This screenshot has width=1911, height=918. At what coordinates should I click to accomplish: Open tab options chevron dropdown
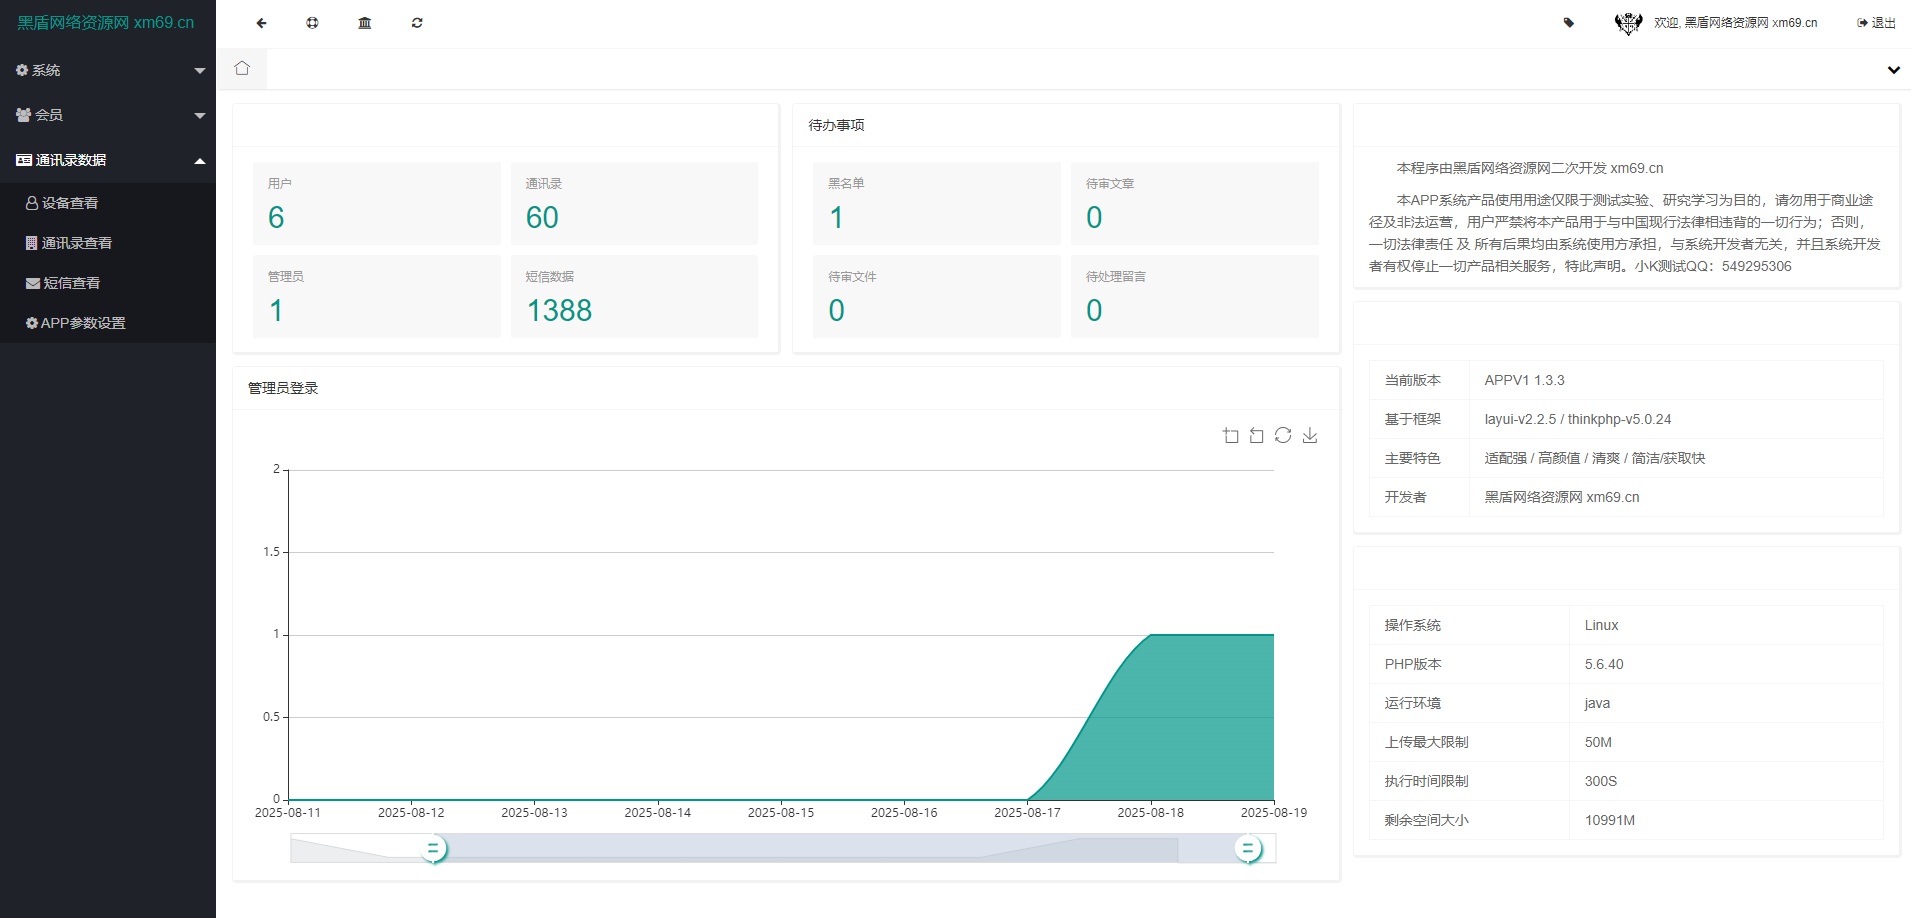pyautogui.click(x=1893, y=70)
